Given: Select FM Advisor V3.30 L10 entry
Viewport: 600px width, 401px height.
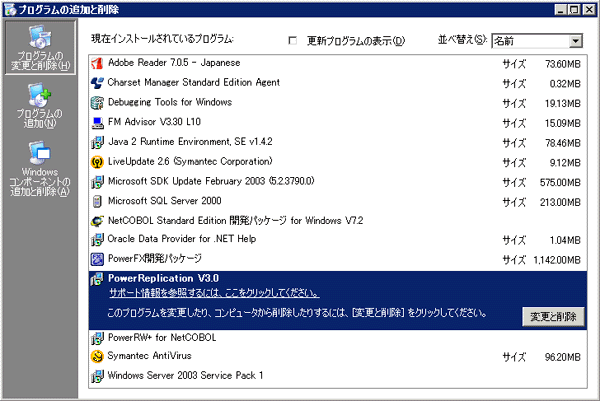Looking at the screenshot, I should [338, 122].
